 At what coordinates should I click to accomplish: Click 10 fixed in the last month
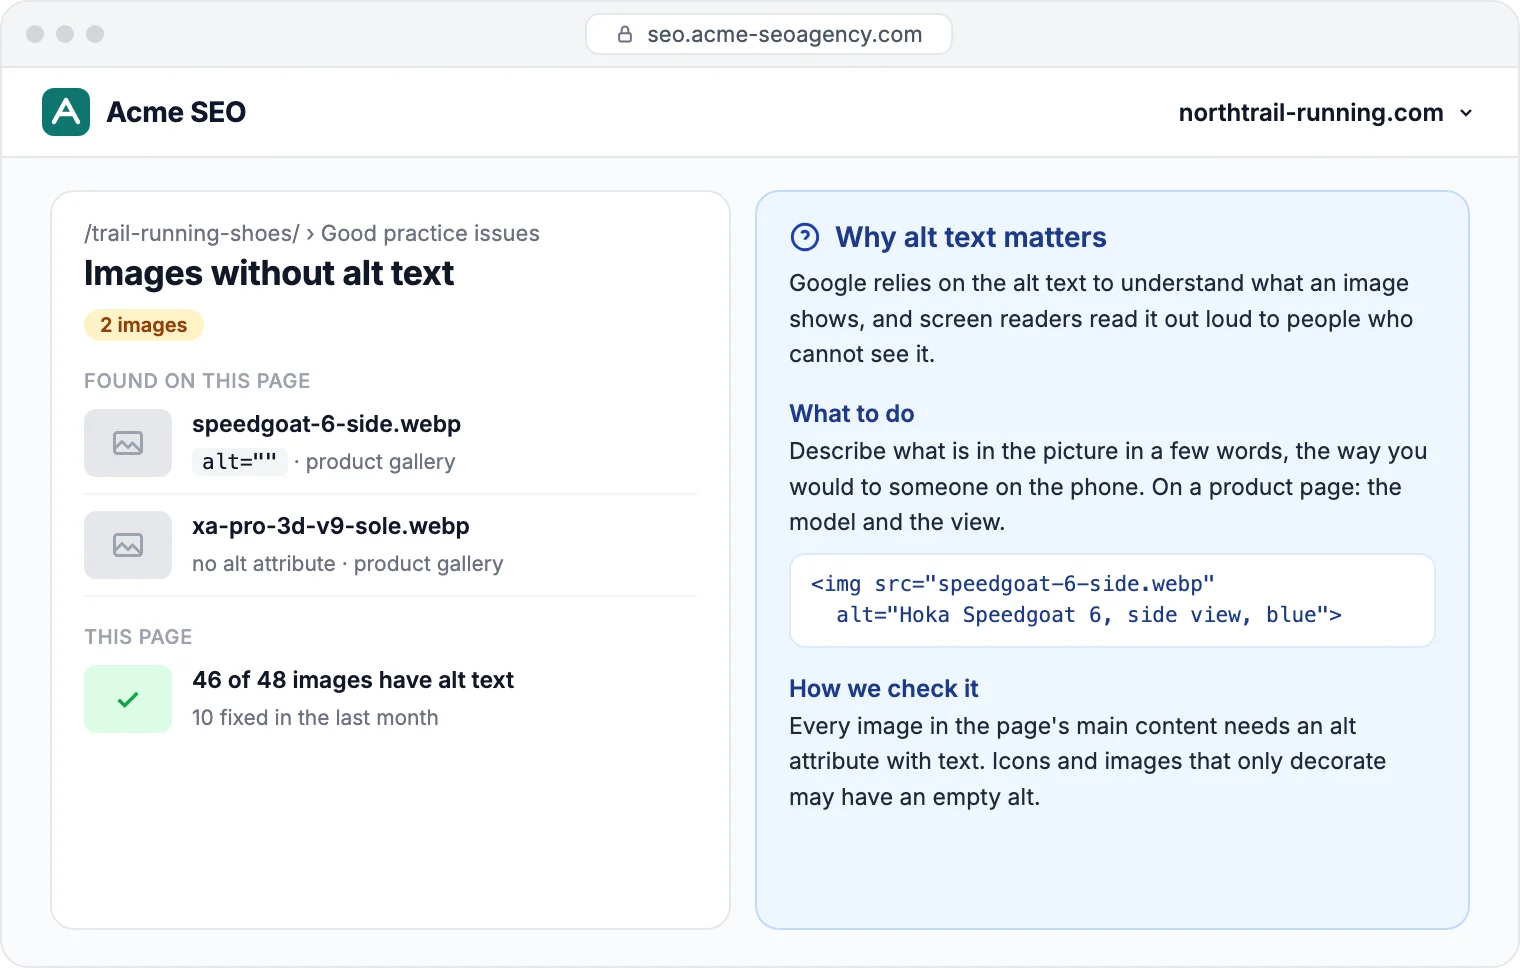pyautogui.click(x=315, y=718)
